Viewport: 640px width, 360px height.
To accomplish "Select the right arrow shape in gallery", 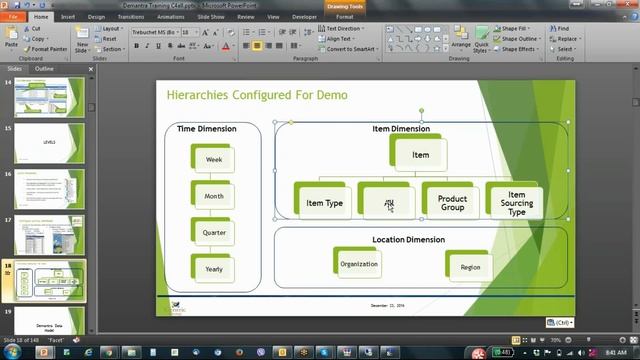I will point(418,39).
